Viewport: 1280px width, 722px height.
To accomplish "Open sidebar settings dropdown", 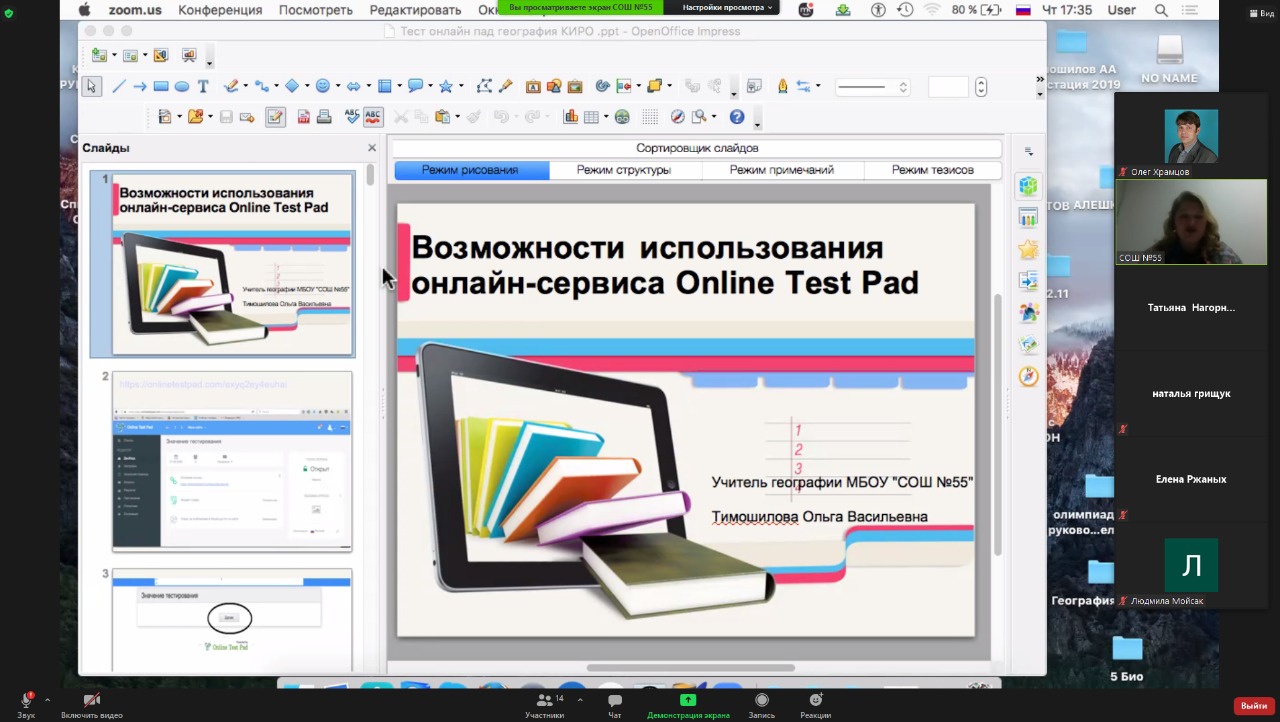I will click(1029, 151).
